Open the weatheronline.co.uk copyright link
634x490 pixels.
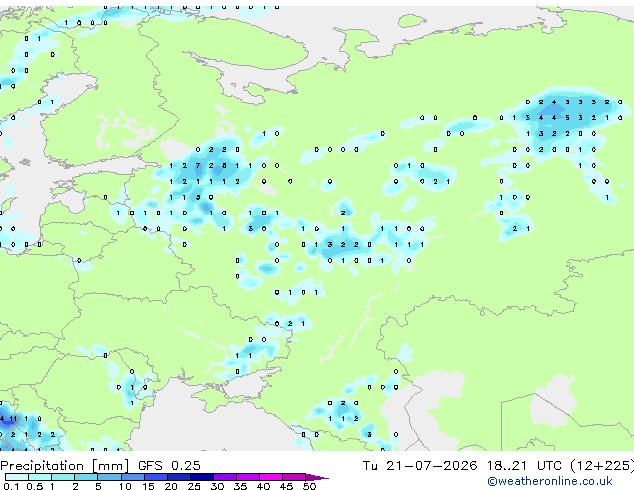550,481
